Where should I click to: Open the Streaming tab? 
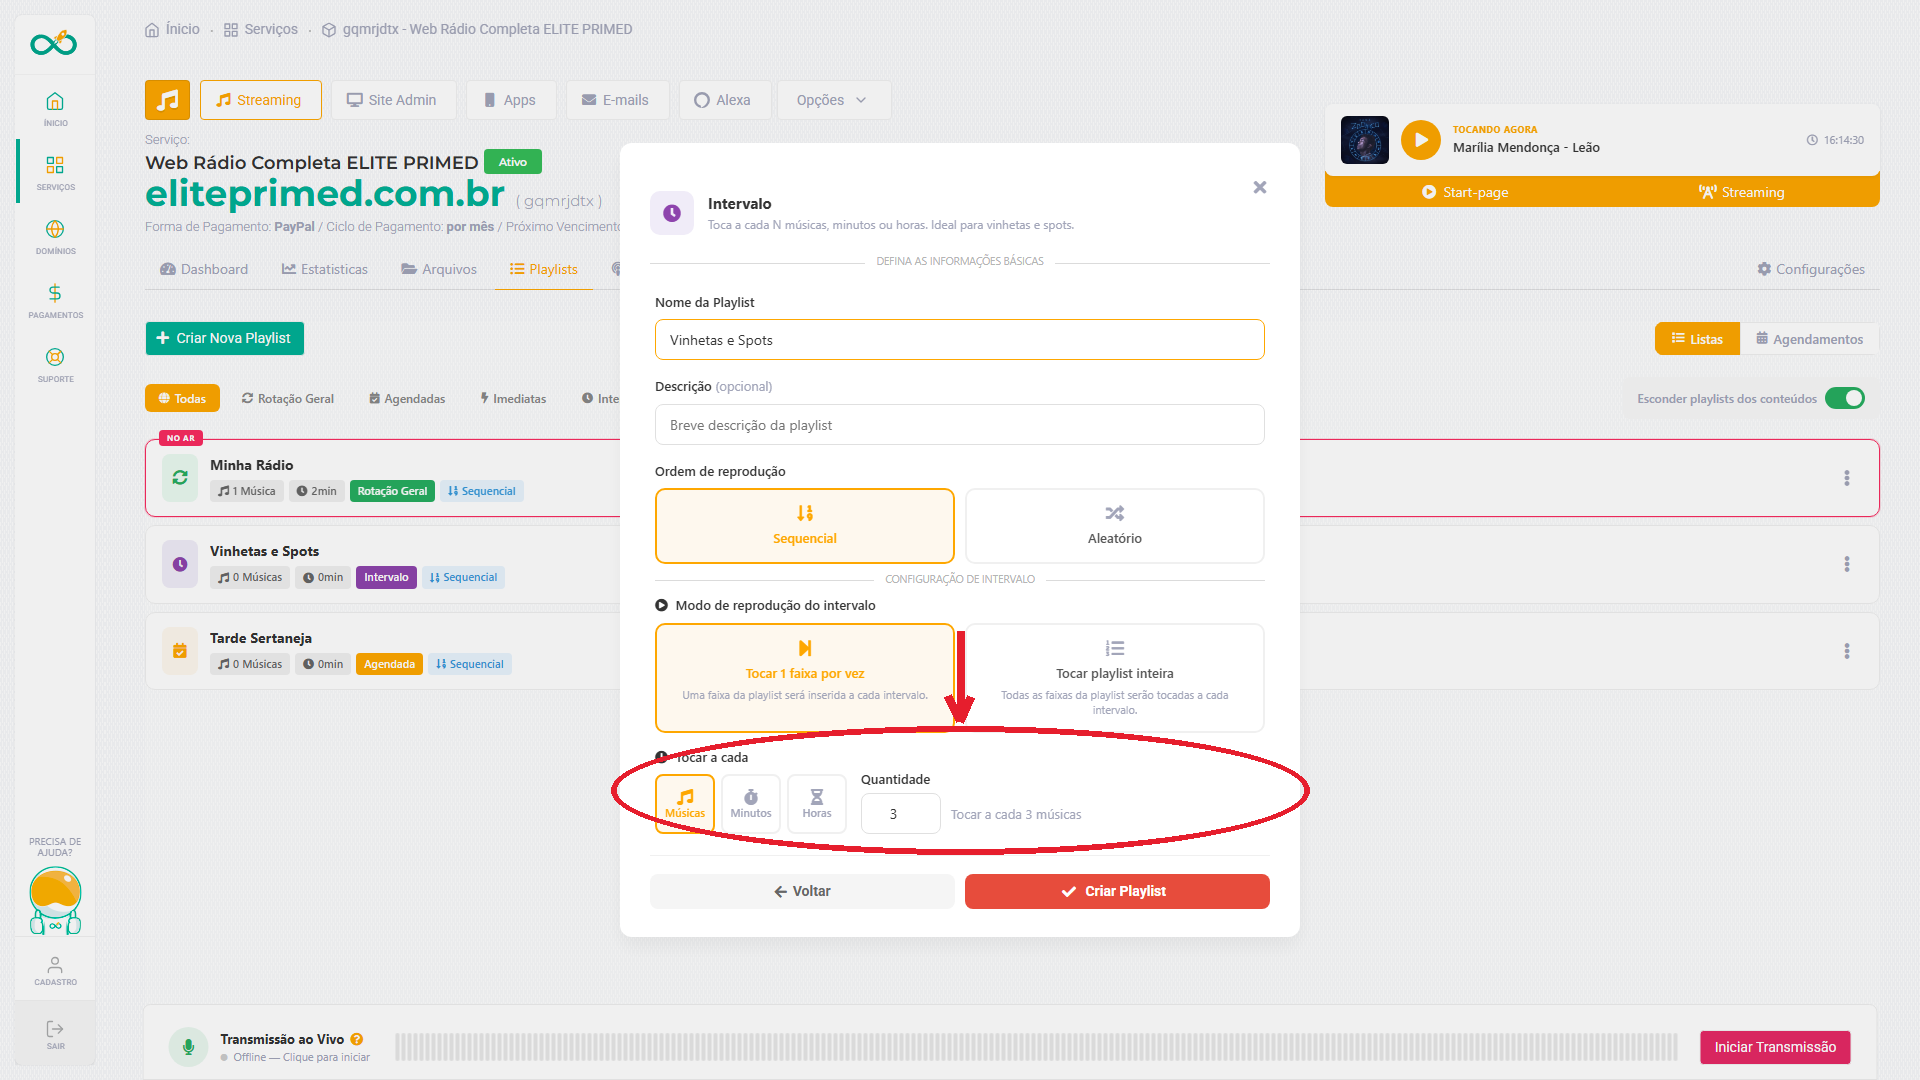point(260,100)
